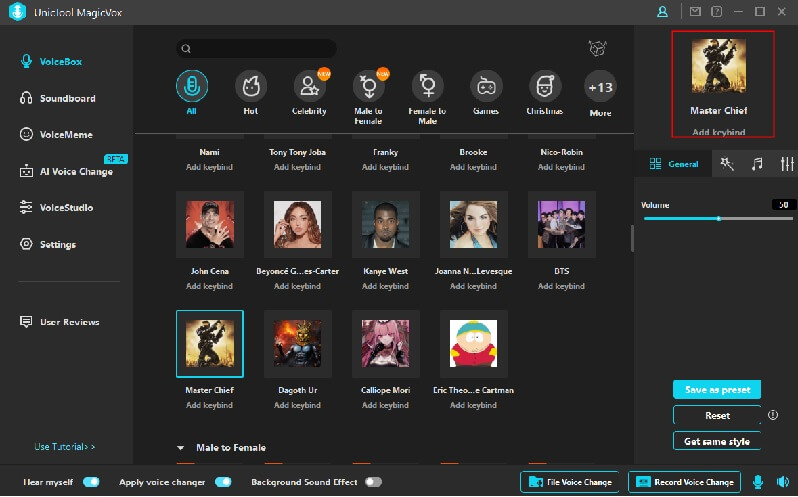Click the voice search field
Image resolution: width=798 pixels, height=497 pixels.
[x=256, y=48]
